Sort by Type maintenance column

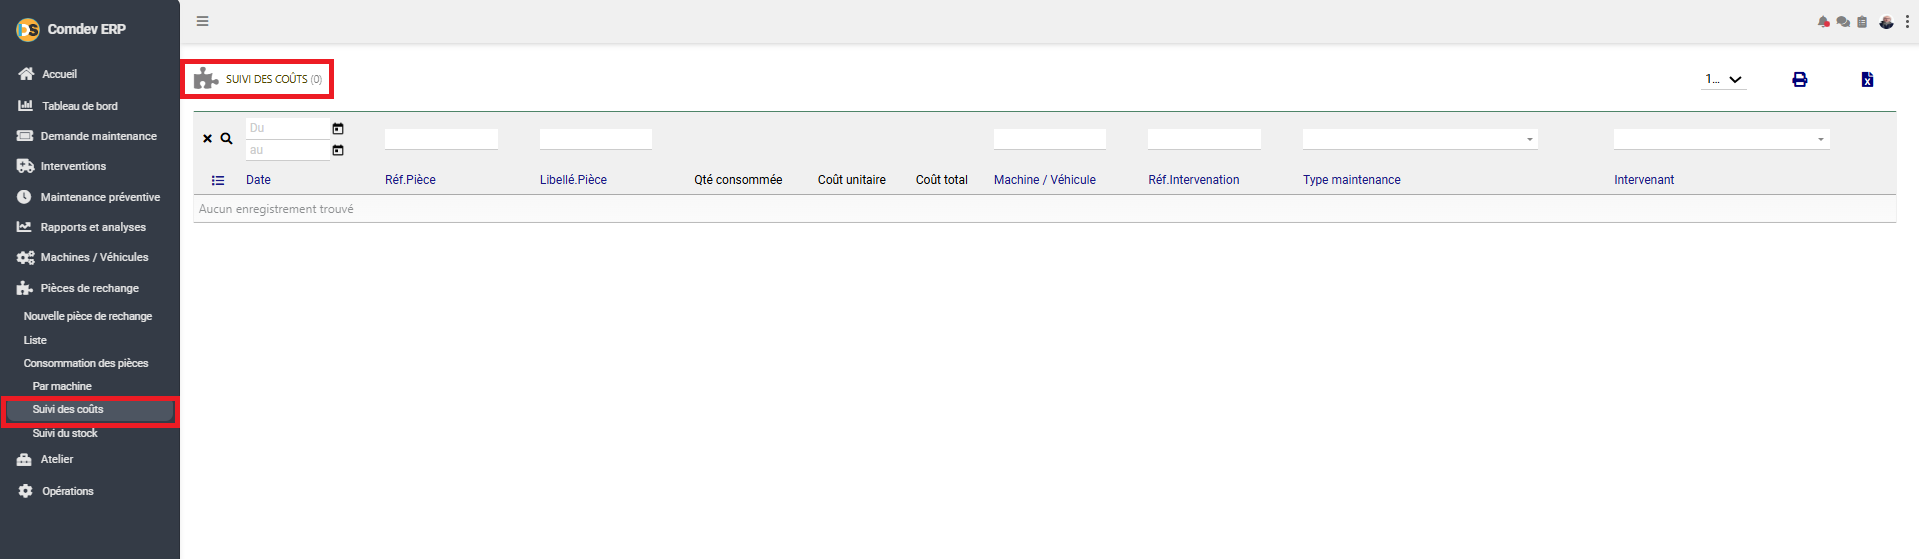tap(1352, 180)
